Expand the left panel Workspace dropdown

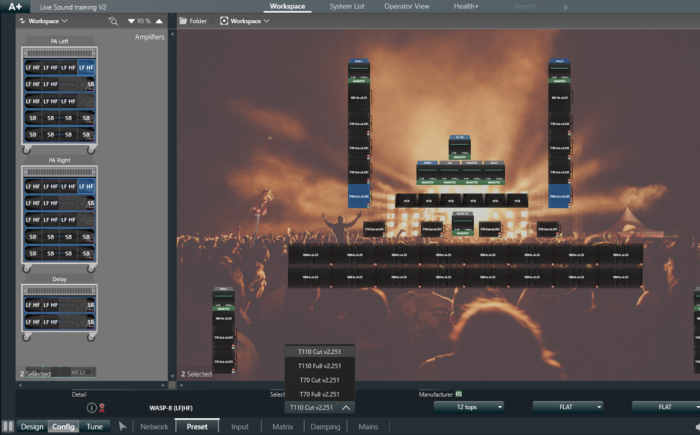point(45,20)
